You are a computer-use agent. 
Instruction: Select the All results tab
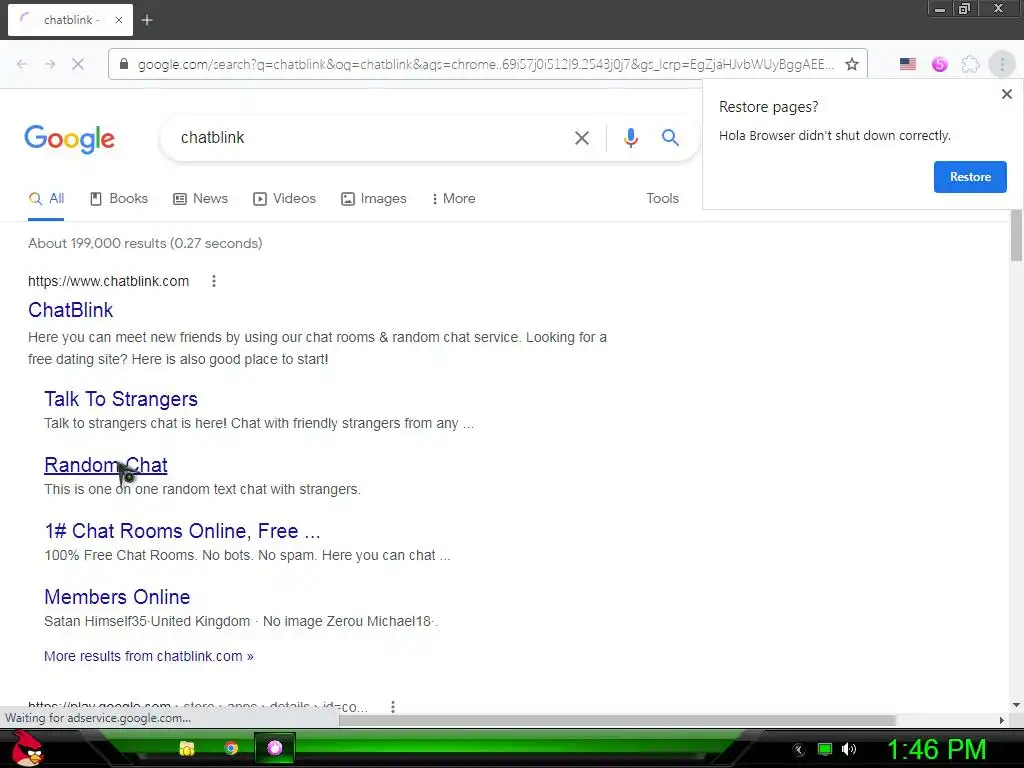[46, 199]
